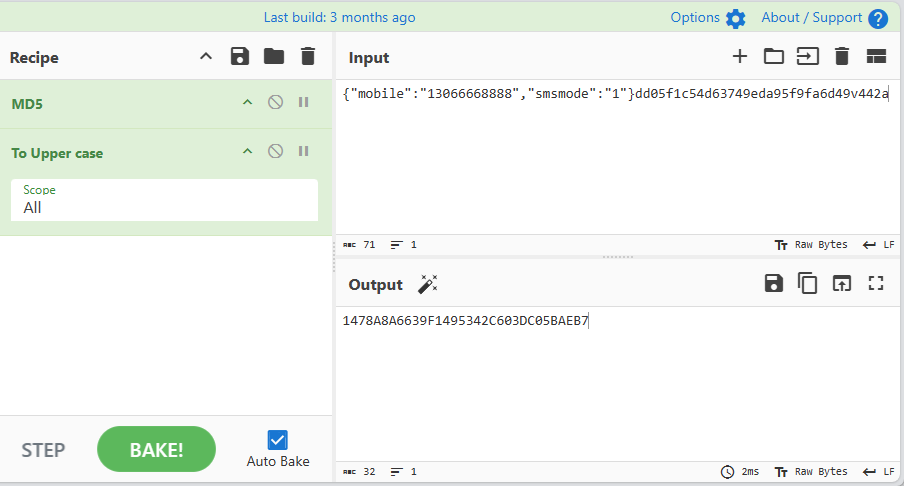The width and height of the screenshot is (904, 486).
Task: Disable the MD5 operation
Action: [x=275, y=103]
